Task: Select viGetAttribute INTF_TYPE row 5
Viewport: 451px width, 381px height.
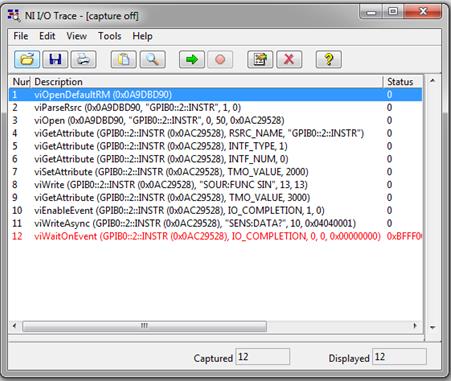Action: [216, 146]
